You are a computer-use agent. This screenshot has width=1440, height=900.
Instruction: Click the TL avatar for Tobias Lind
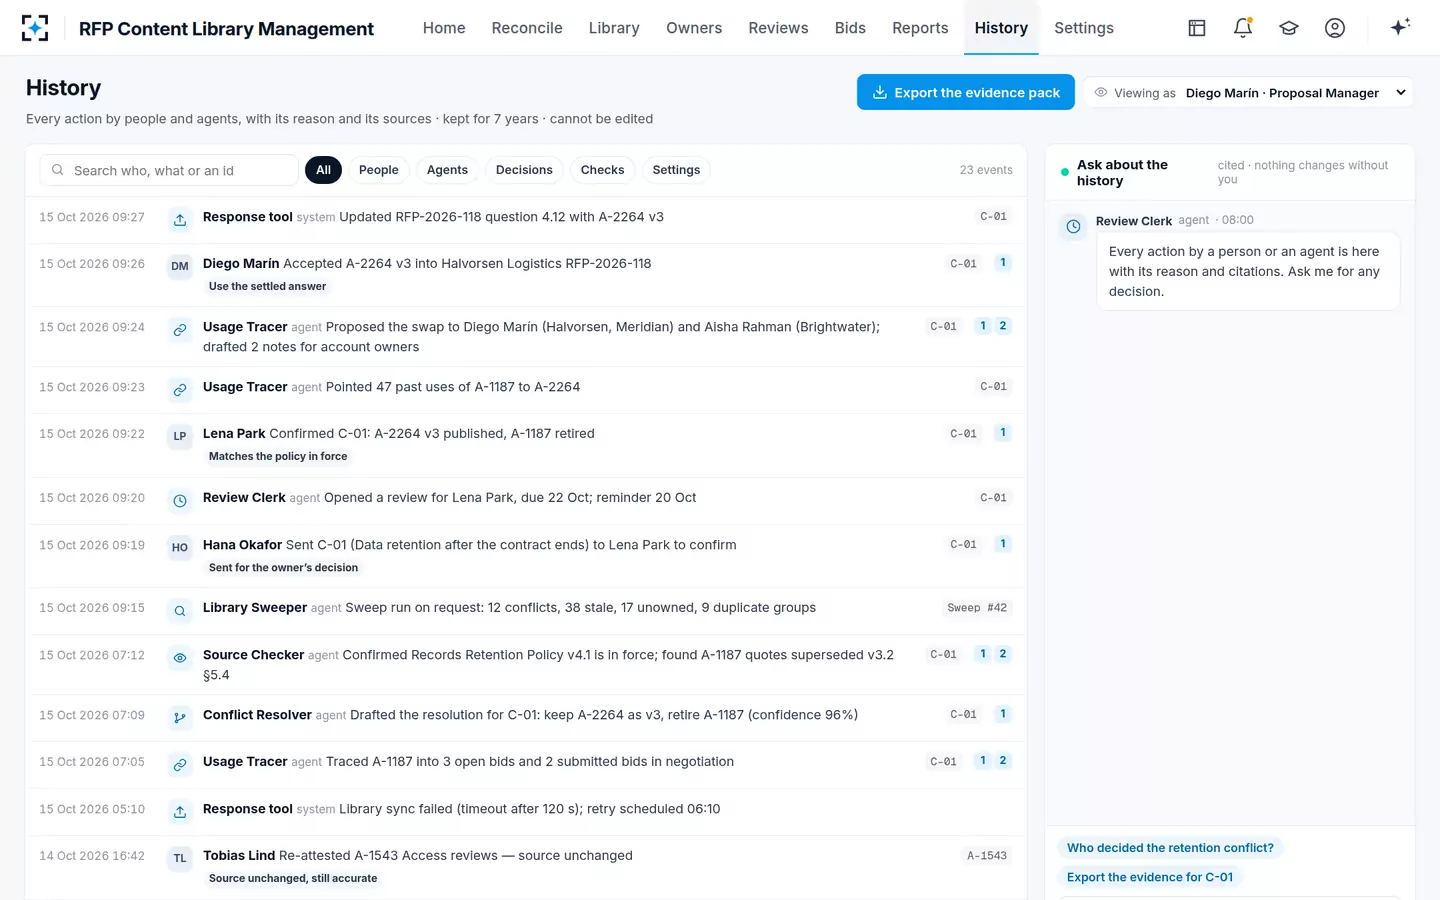coord(180,859)
